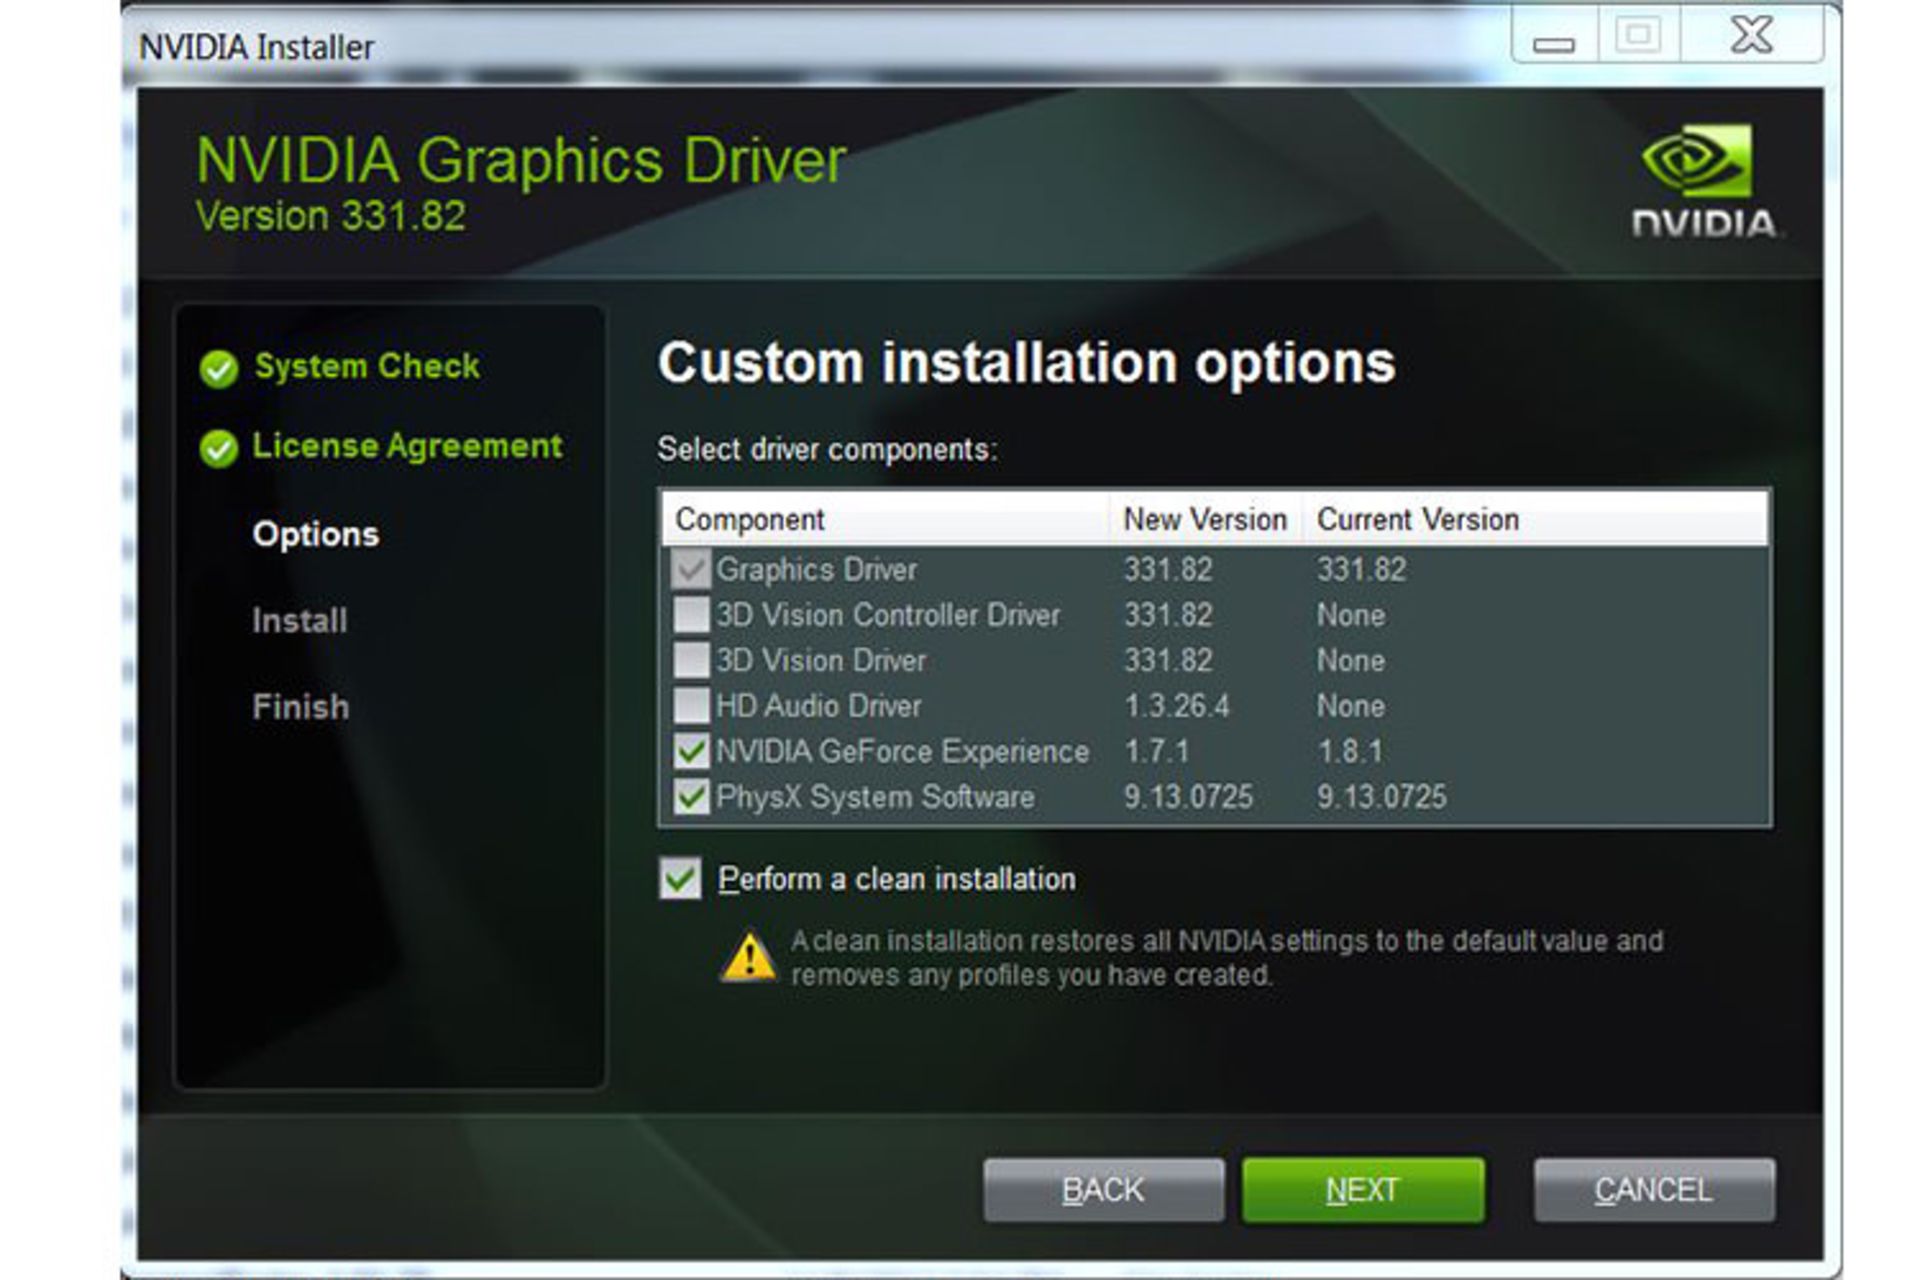Disable Perform a clean installation checkbox

click(680, 878)
